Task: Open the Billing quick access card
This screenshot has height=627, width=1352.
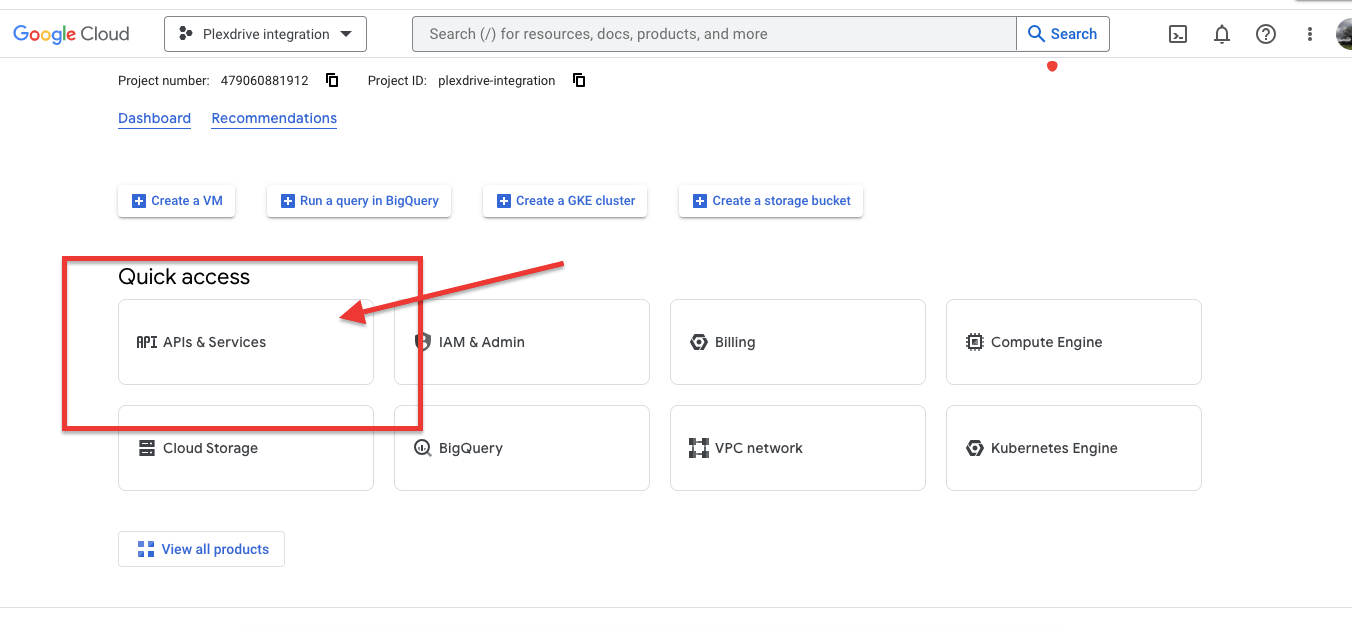Action: point(798,342)
